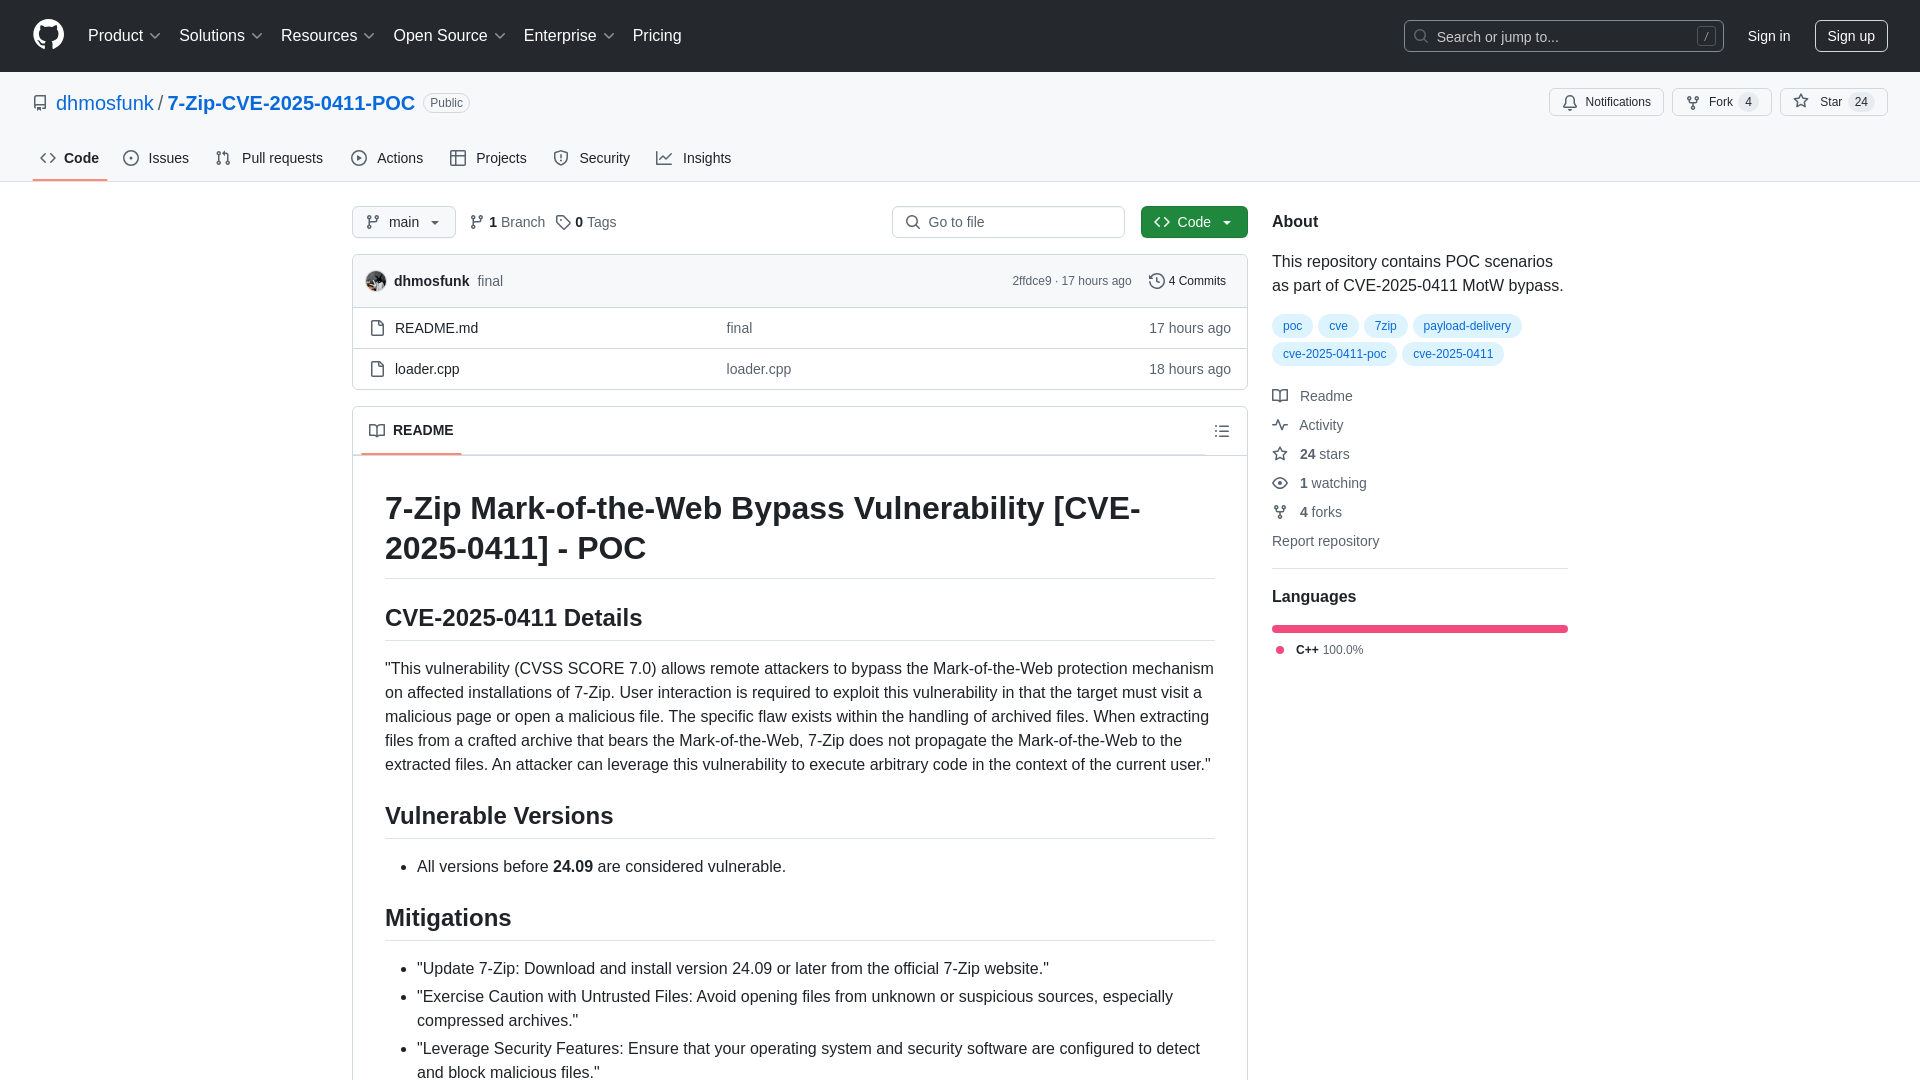Open the C++ 100.0% language link
Viewport: 1920px width, 1080px height.
[1319, 650]
